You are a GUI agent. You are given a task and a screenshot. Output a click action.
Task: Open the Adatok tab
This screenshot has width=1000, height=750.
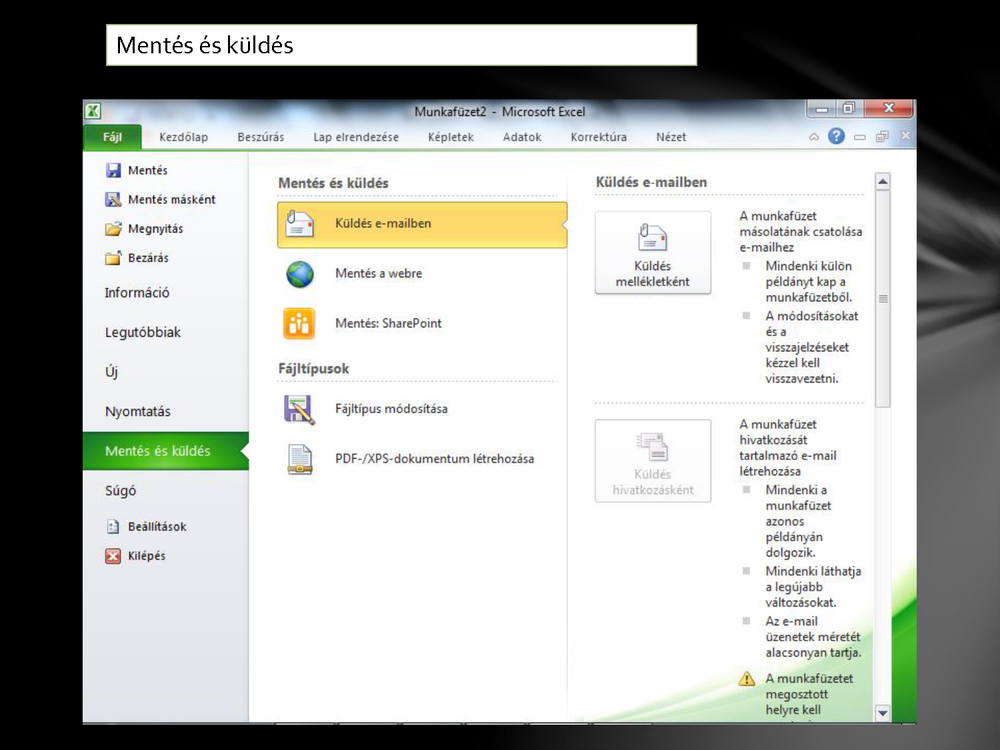522,137
